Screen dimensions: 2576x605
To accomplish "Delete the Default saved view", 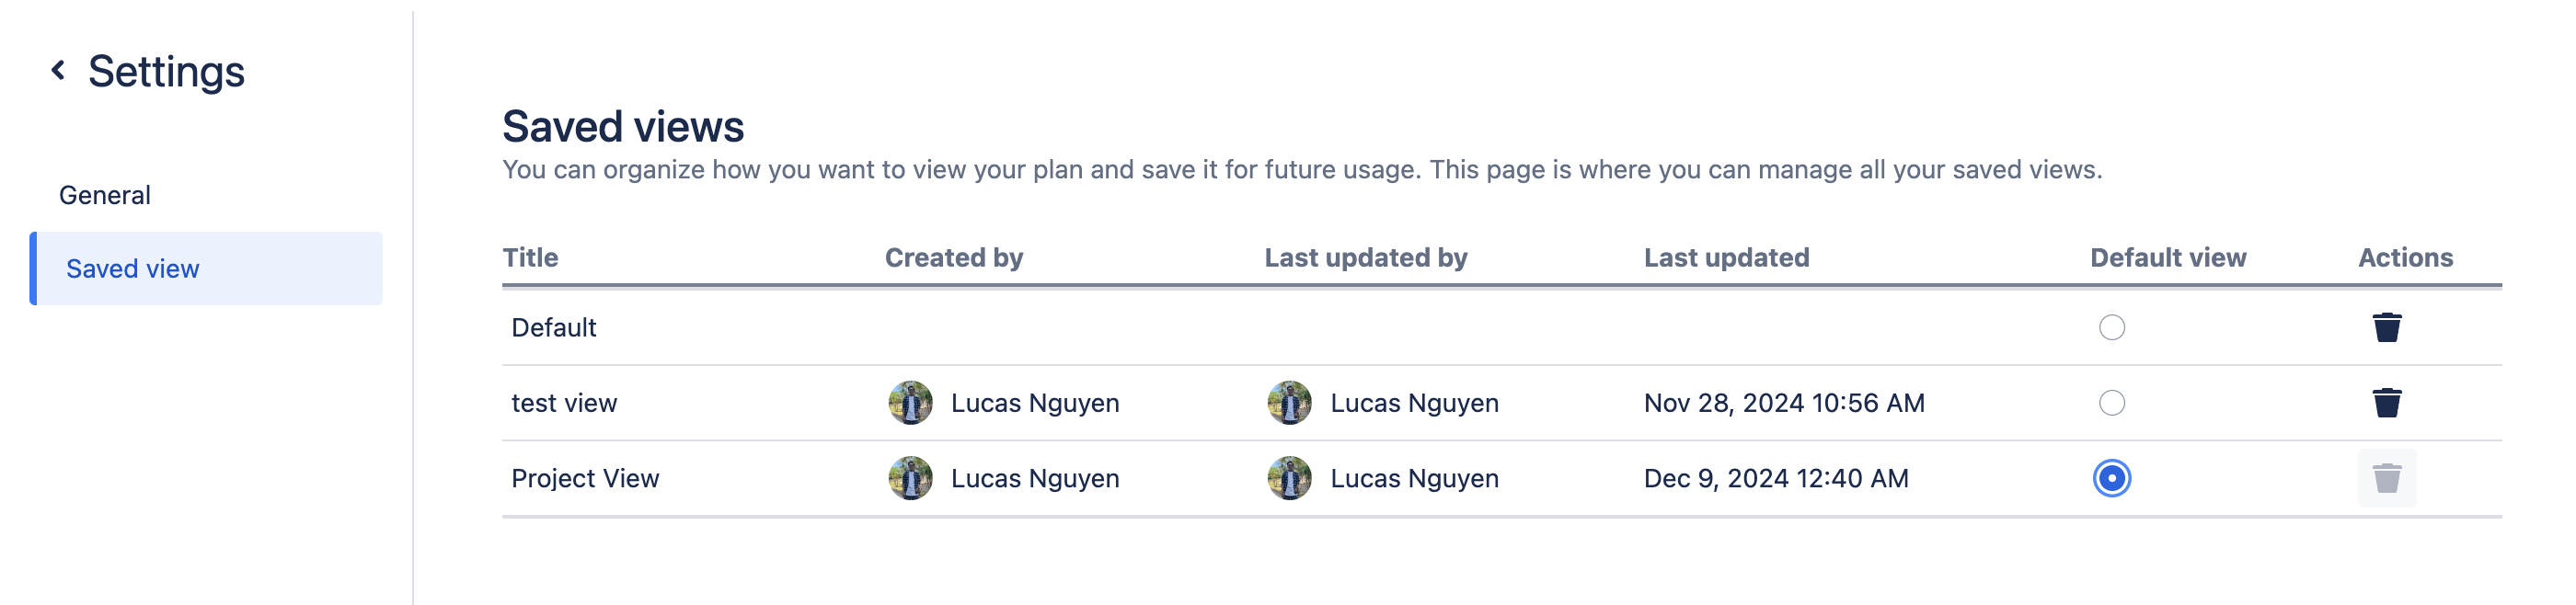I will coord(2386,327).
